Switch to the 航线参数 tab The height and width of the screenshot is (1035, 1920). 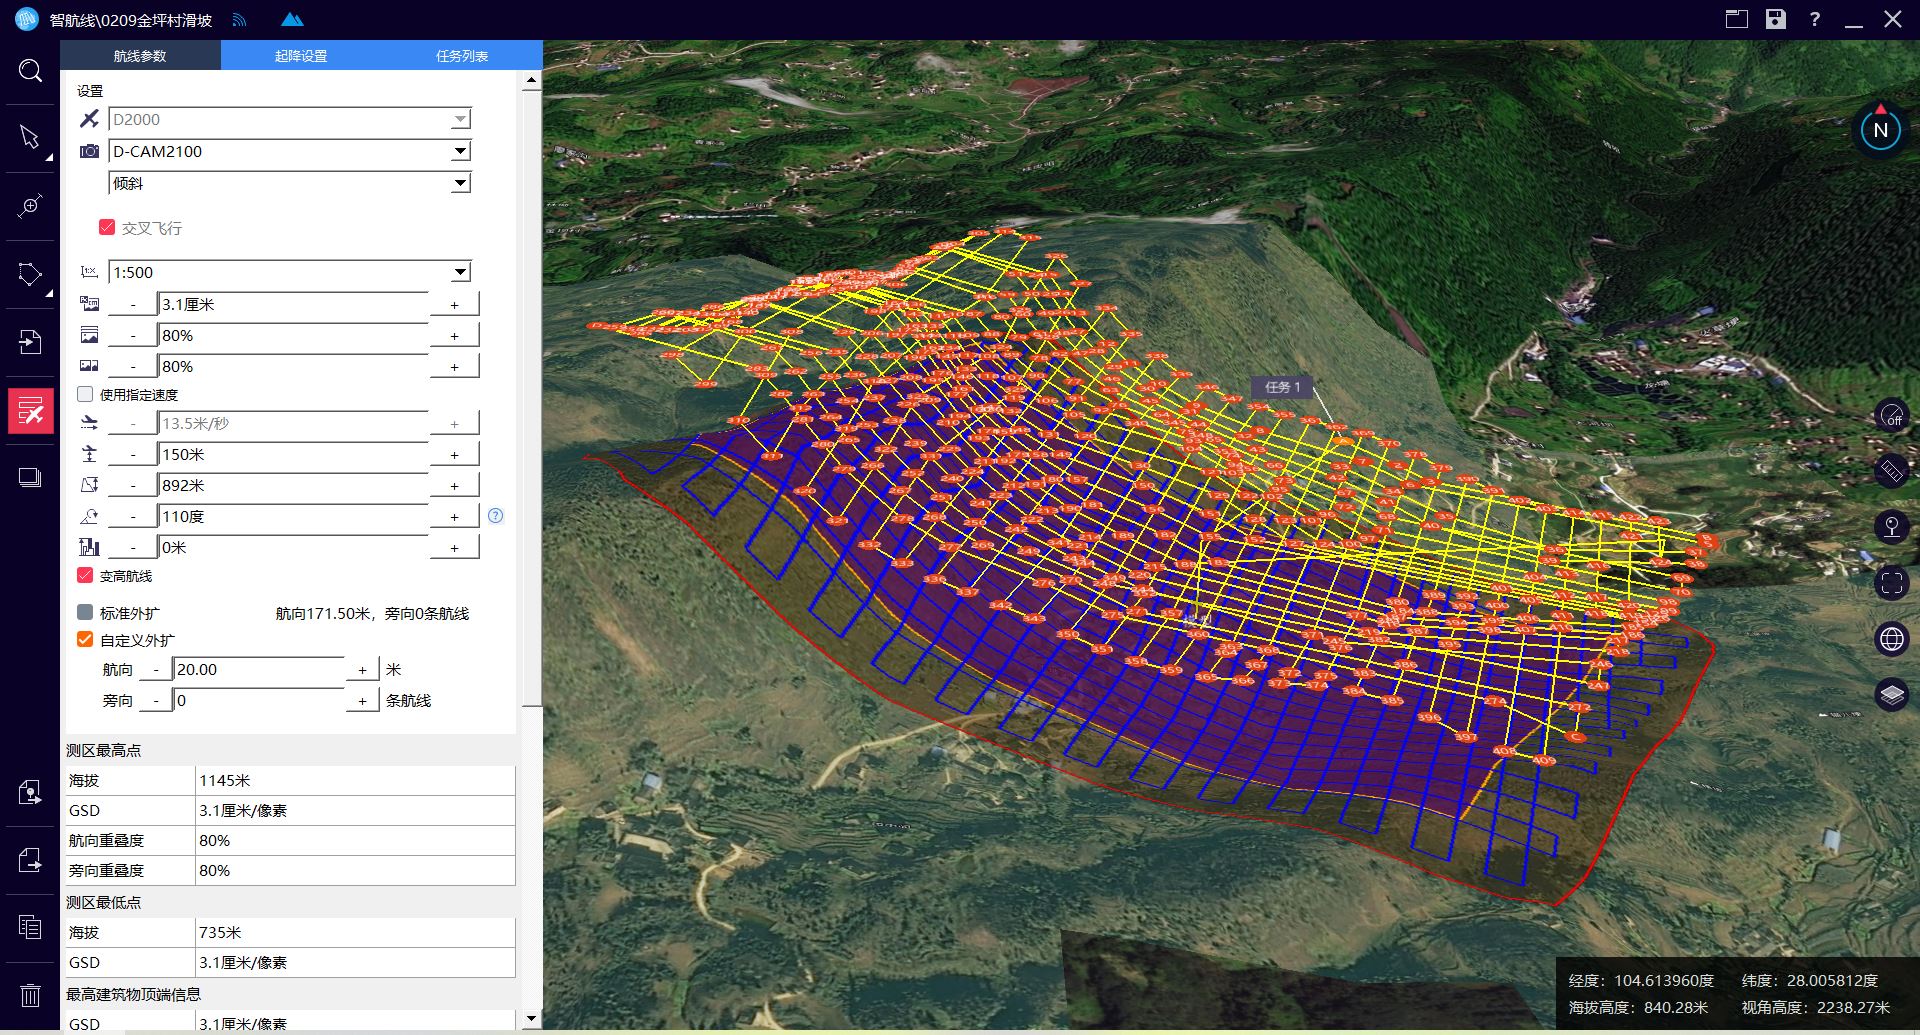click(140, 56)
